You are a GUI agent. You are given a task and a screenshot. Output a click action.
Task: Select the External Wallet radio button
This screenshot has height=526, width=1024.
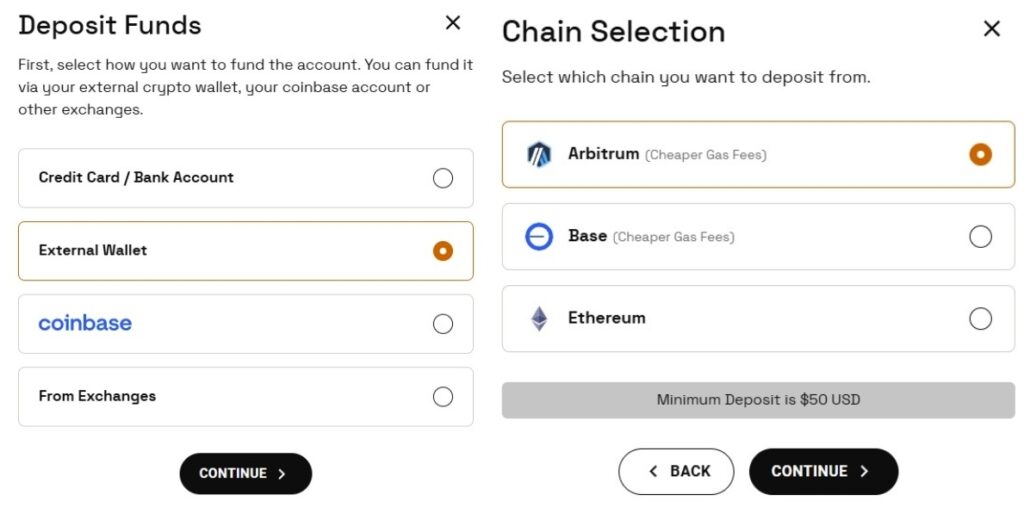(442, 251)
